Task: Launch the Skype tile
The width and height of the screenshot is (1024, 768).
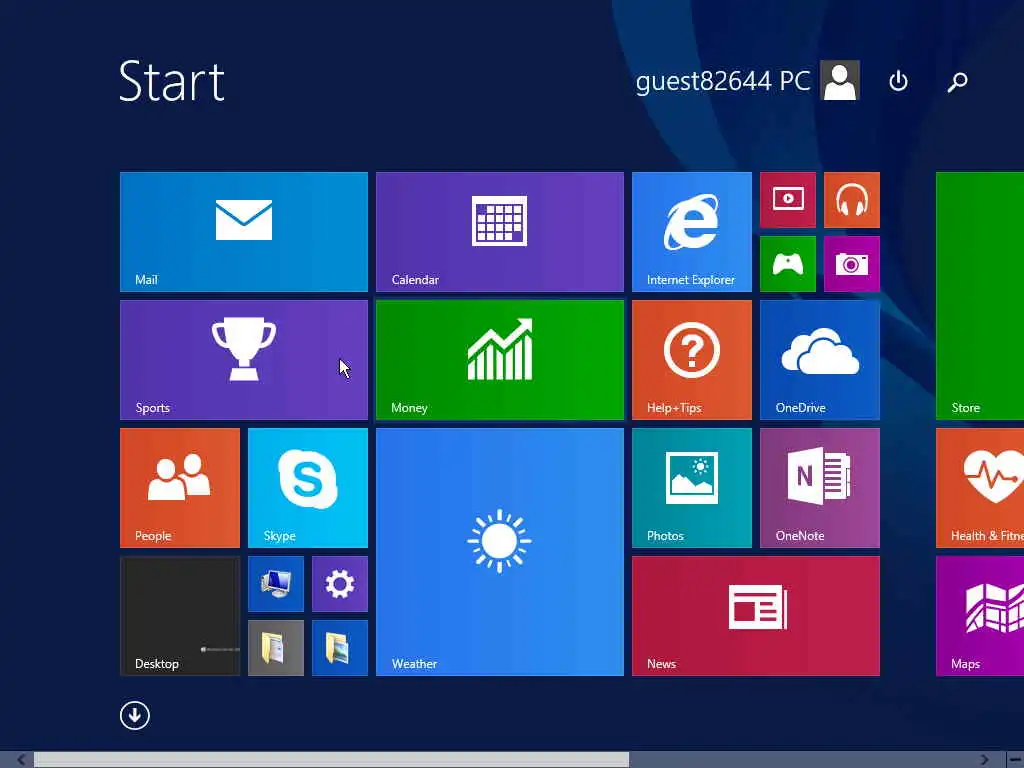Action: point(308,488)
